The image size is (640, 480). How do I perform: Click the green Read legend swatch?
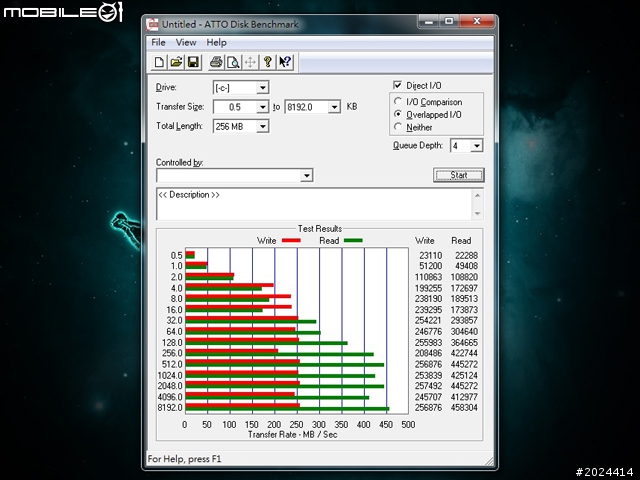(x=353, y=241)
